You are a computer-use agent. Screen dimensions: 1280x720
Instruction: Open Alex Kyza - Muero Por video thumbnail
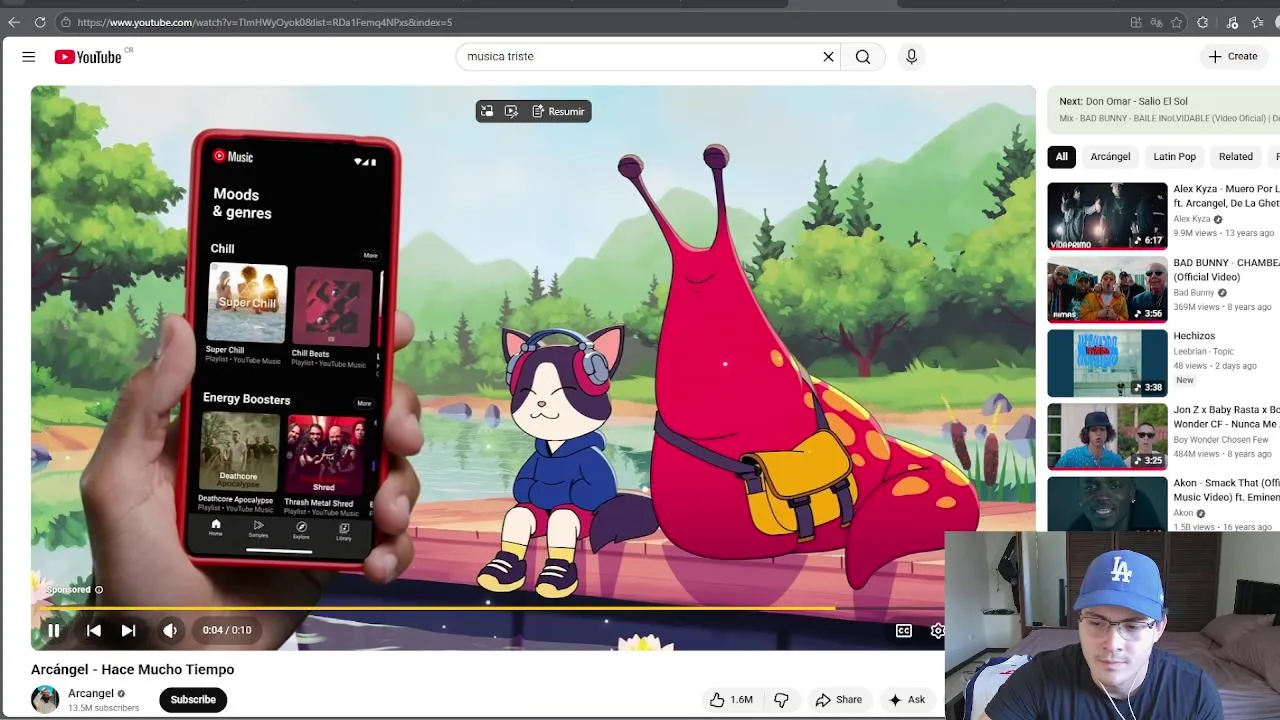click(1107, 216)
